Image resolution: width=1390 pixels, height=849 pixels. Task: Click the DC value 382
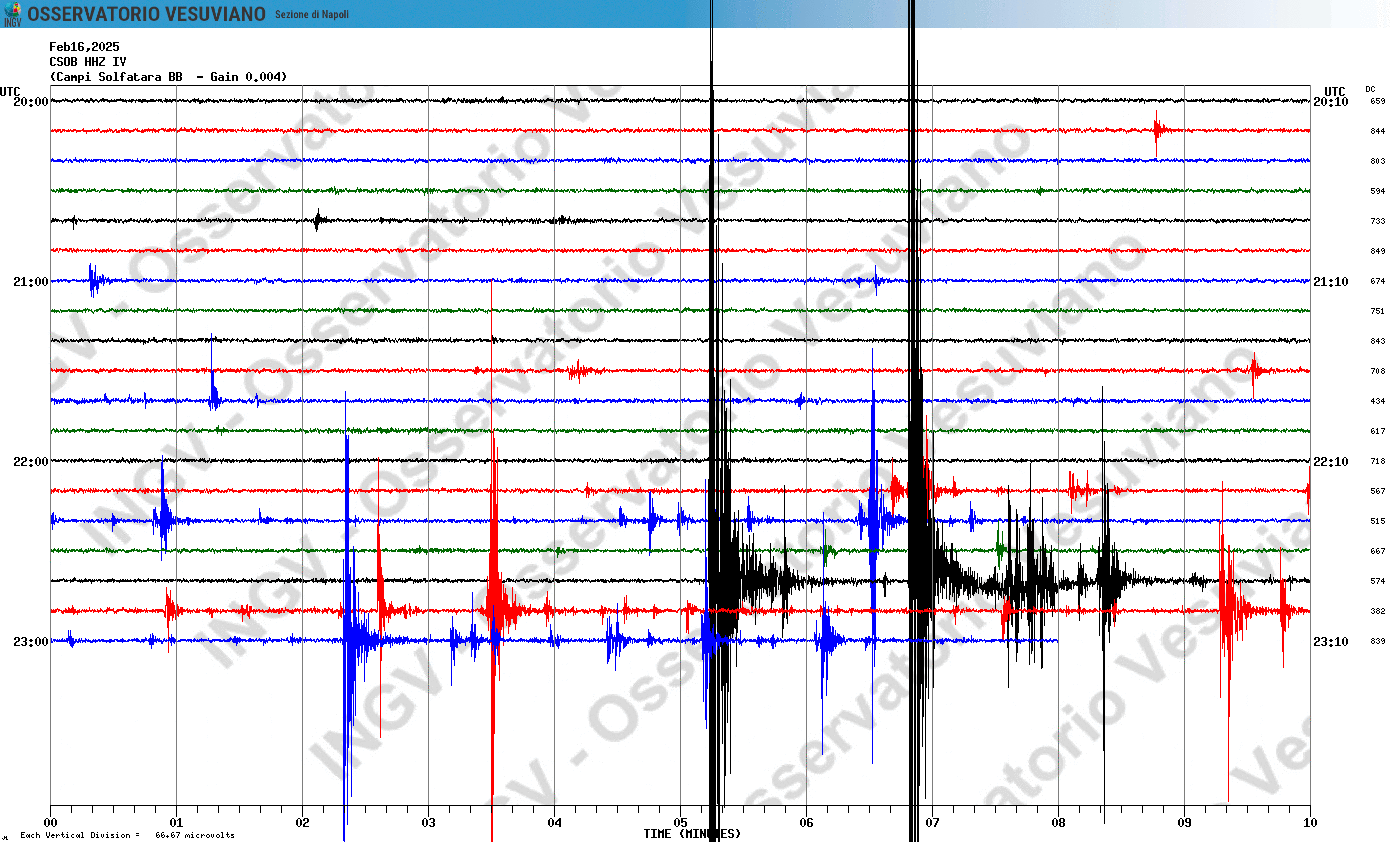tap(1377, 611)
